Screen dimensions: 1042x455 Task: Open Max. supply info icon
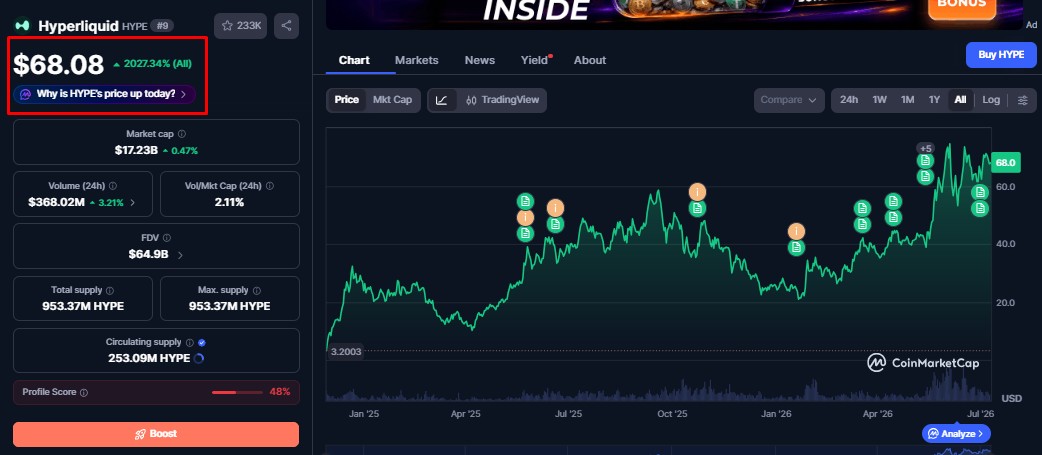(257, 290)
